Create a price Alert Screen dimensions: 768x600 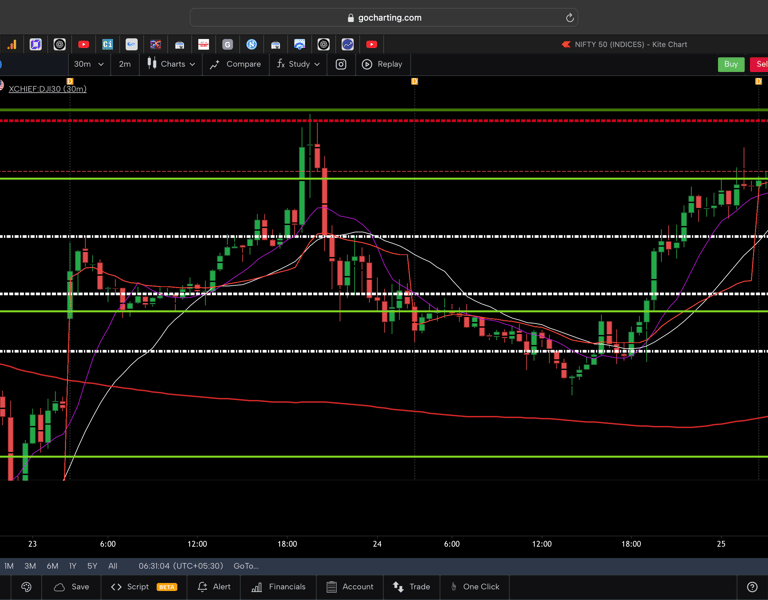tap(214, 587)
